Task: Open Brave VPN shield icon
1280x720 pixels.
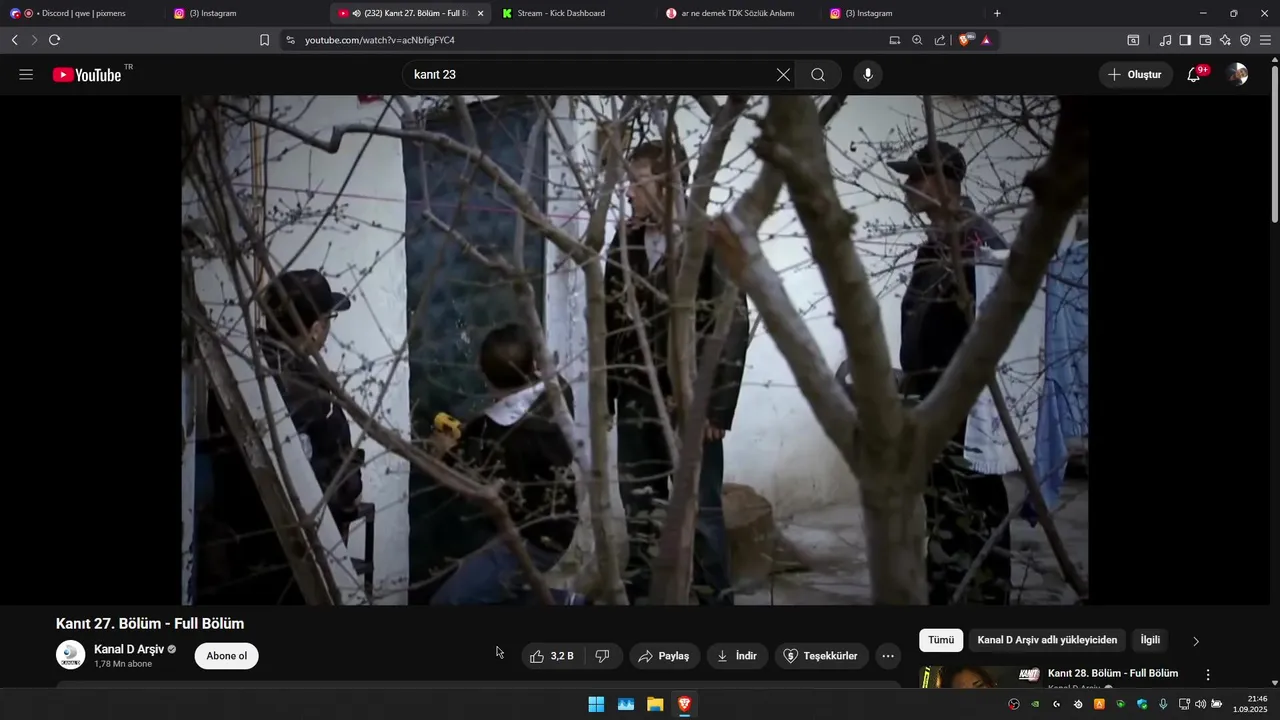Action: (x=1245, y=40)
